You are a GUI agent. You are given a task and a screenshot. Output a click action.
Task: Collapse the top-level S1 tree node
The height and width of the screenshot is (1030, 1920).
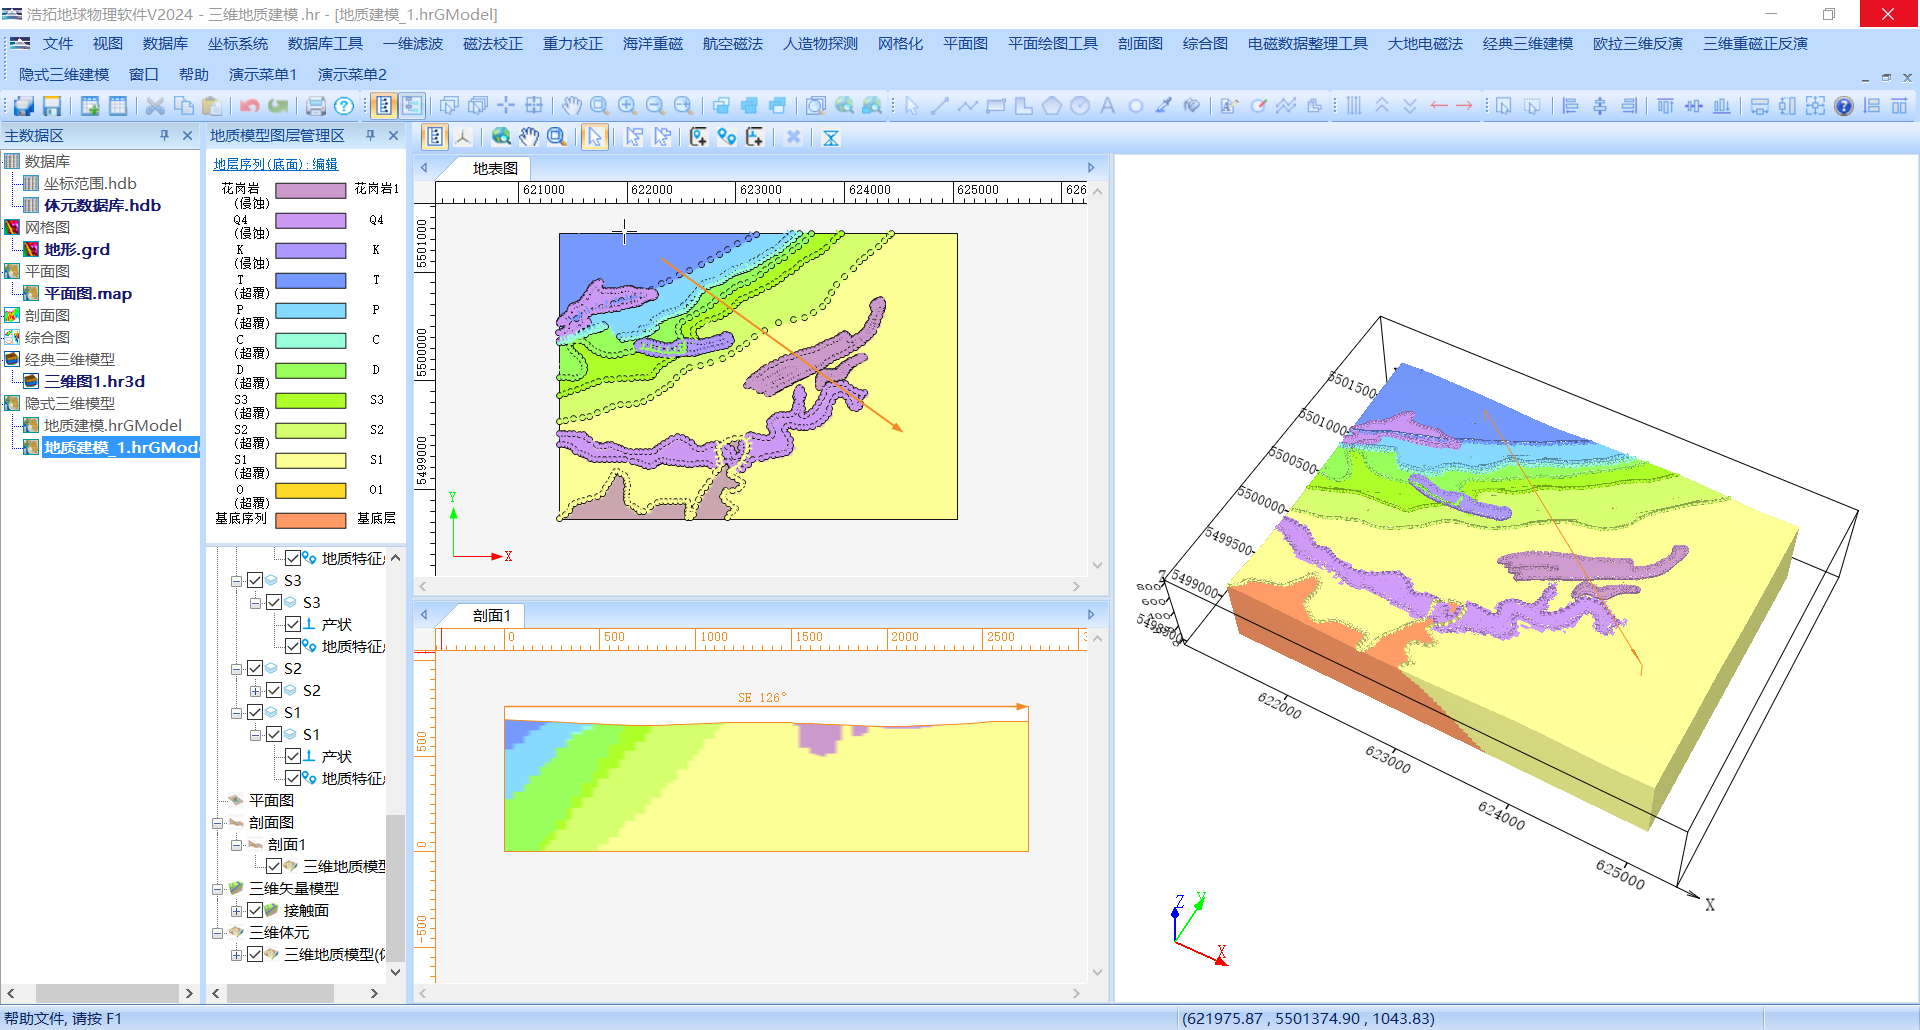(236, 712)
